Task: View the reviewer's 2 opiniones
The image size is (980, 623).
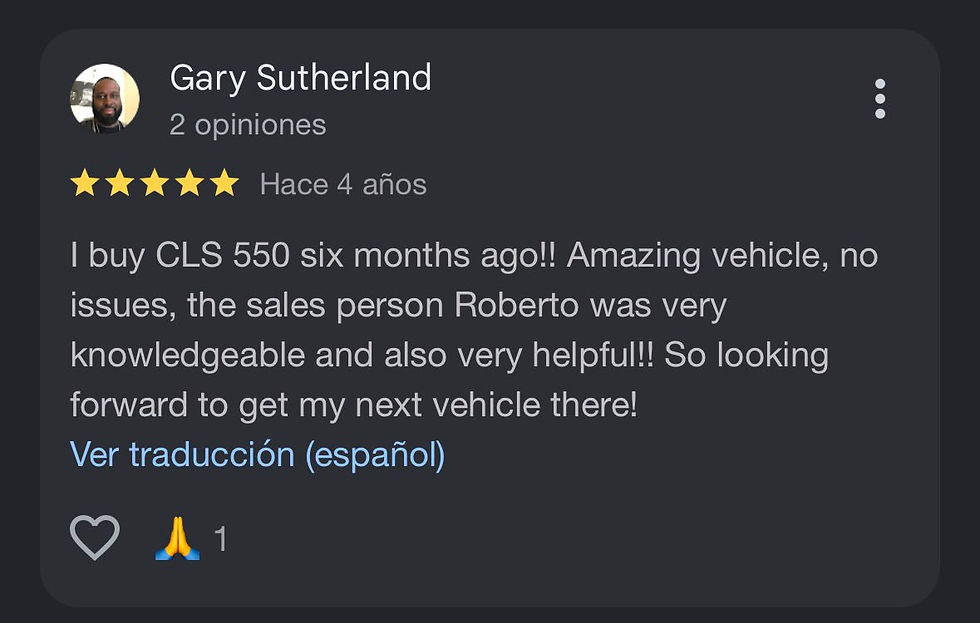Action: click(x=248, y=125)
